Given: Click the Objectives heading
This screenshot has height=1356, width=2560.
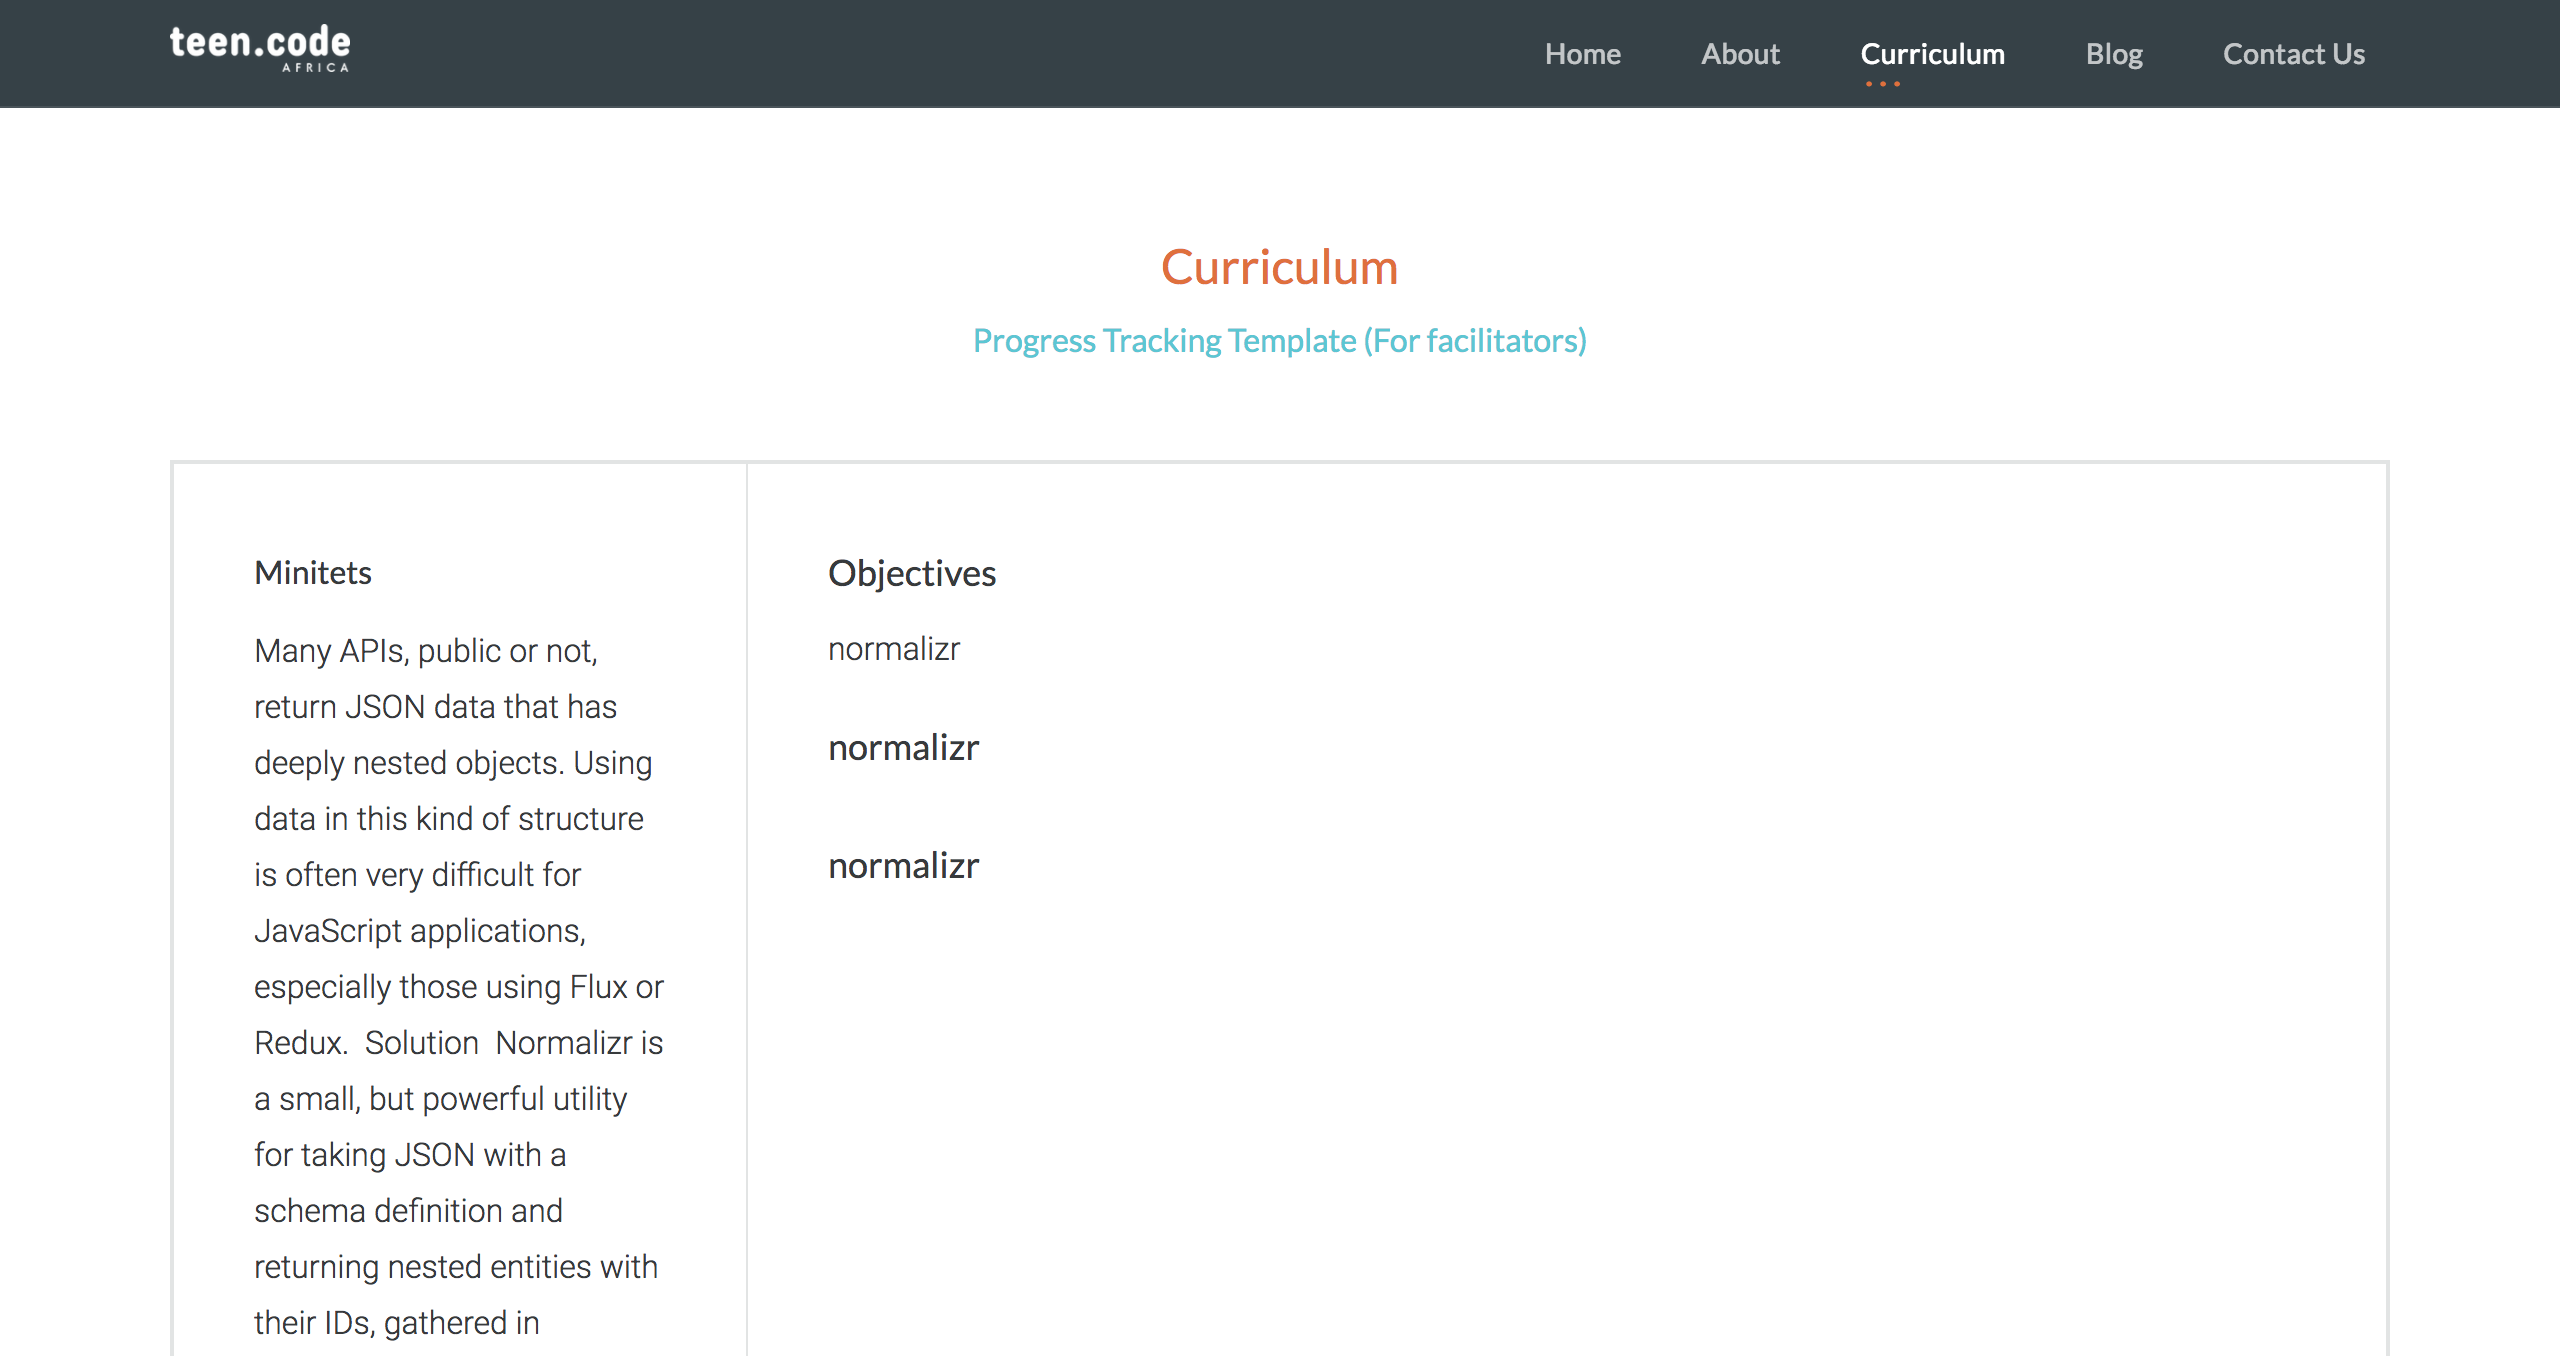Looking at the screenshot, I should (911, 573).
